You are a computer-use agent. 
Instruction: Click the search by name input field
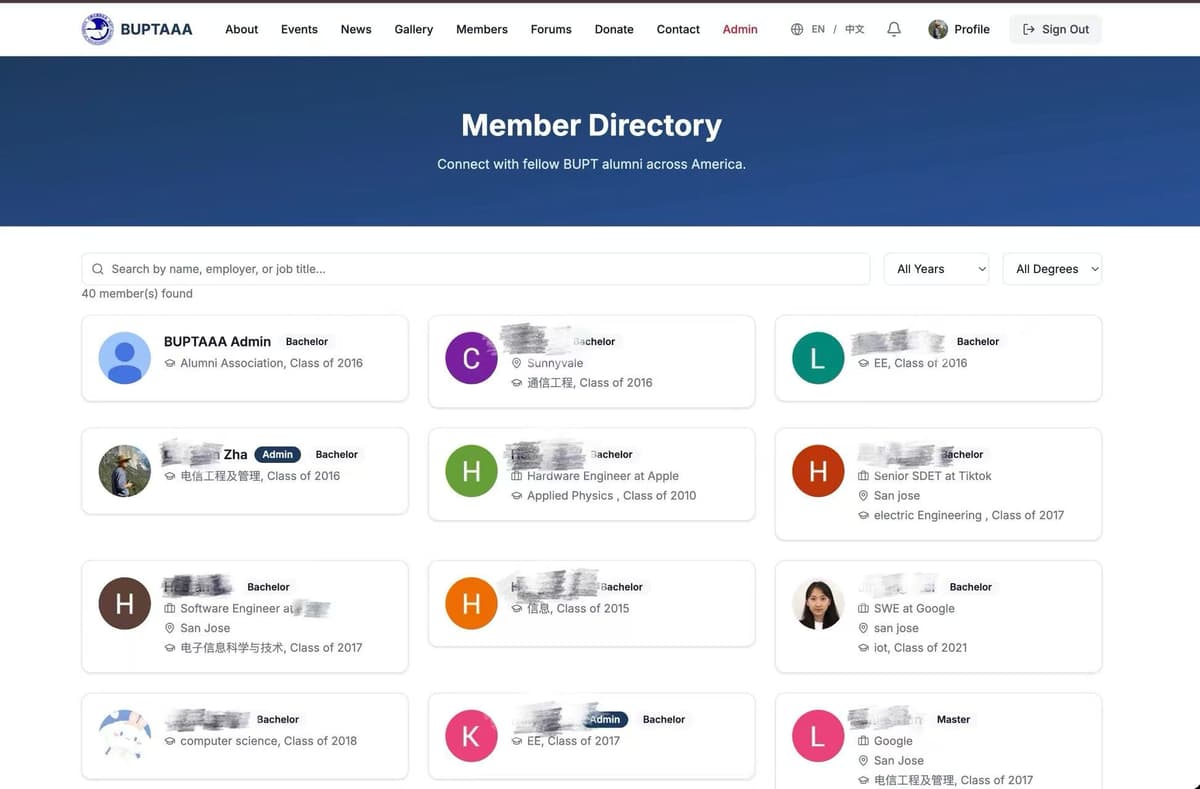coord(476,269)
